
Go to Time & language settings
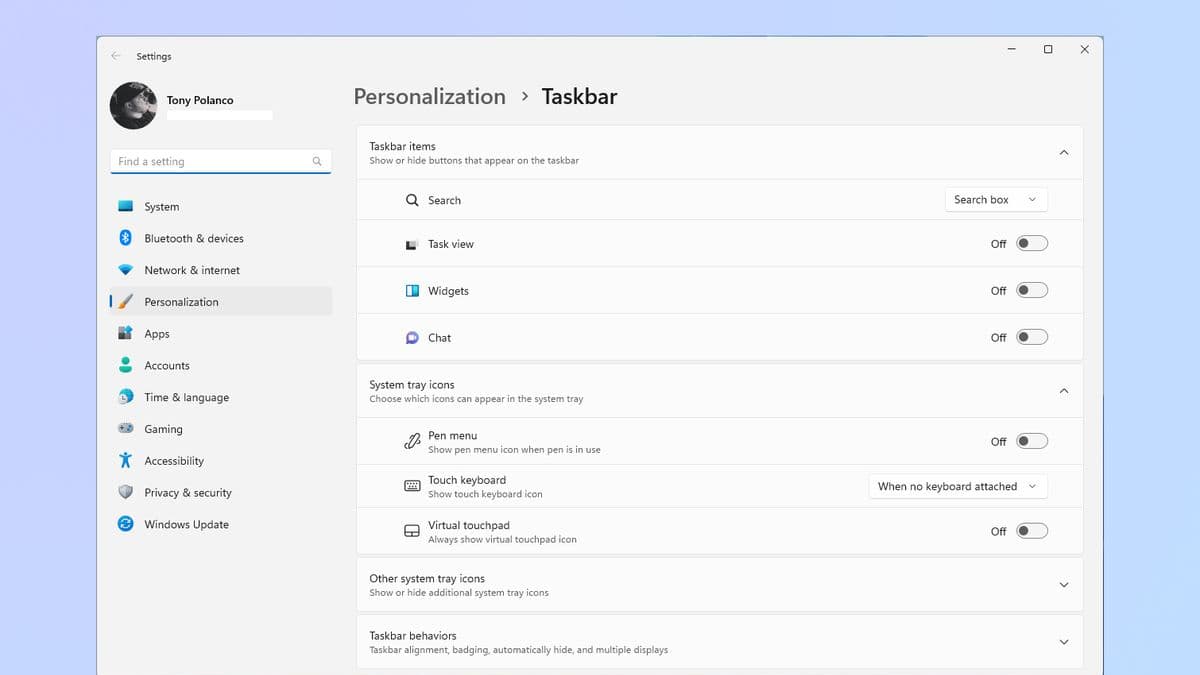click(x=186, y=397)
